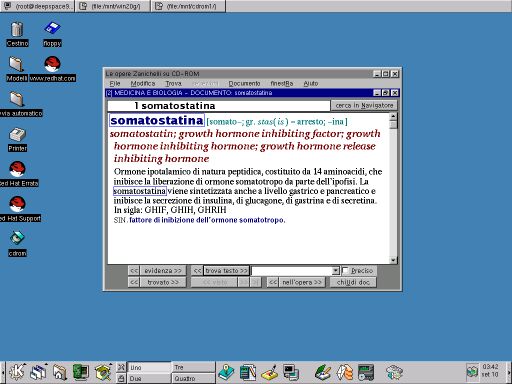
Task: Click the Le opere Zanichelli su CD-ROM title bar
Action: tap(238, 74)
